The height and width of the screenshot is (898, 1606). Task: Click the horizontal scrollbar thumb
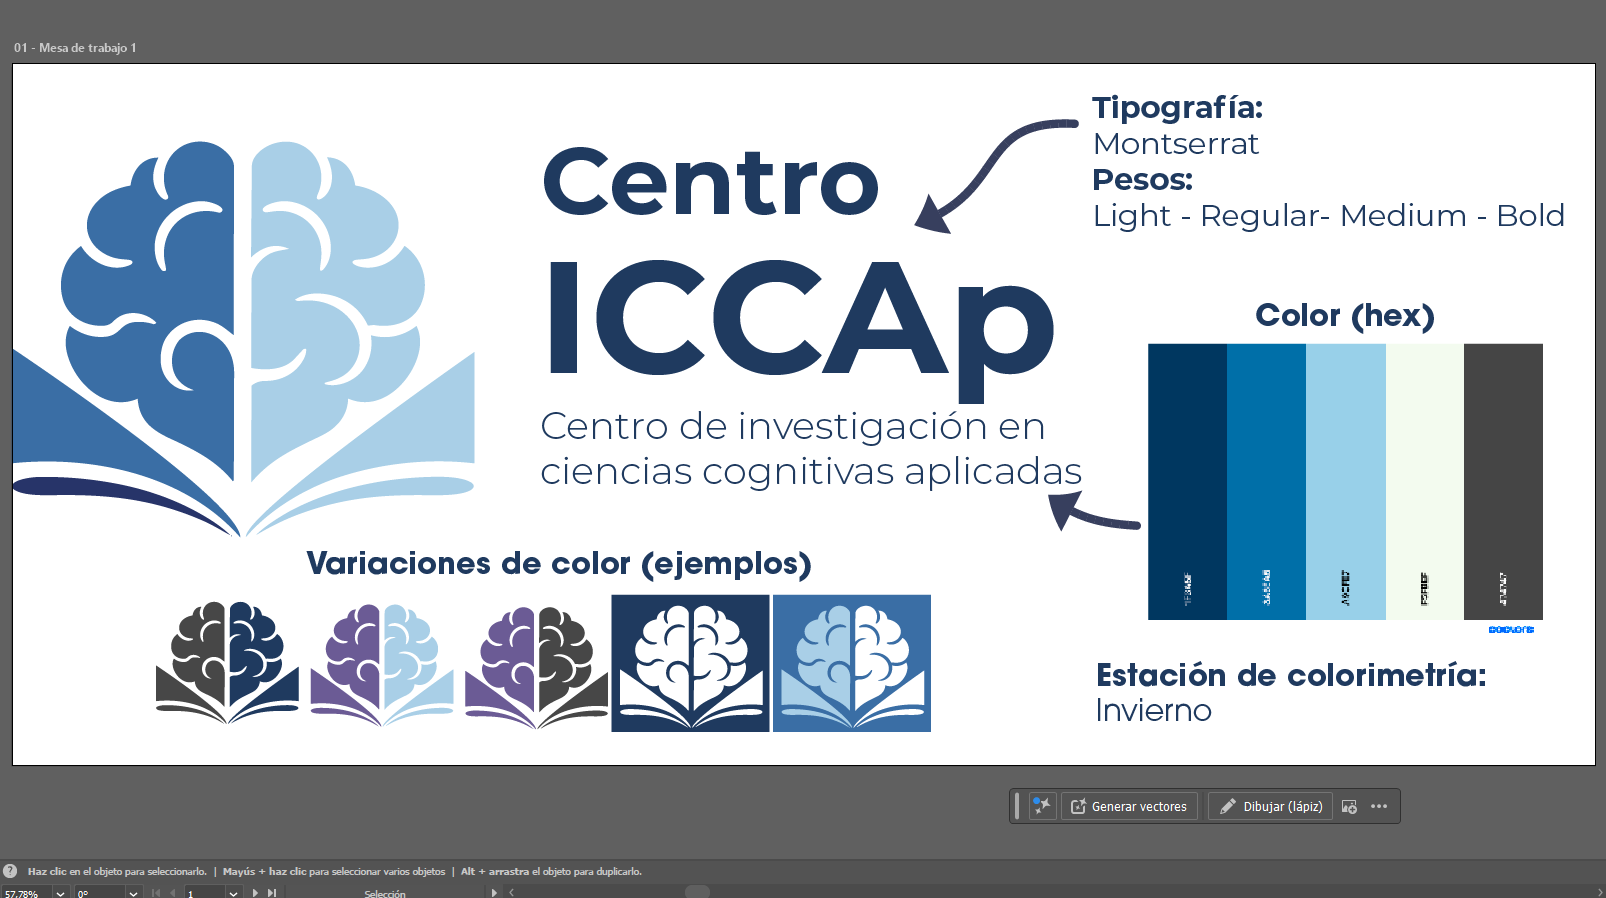(697, 892)
